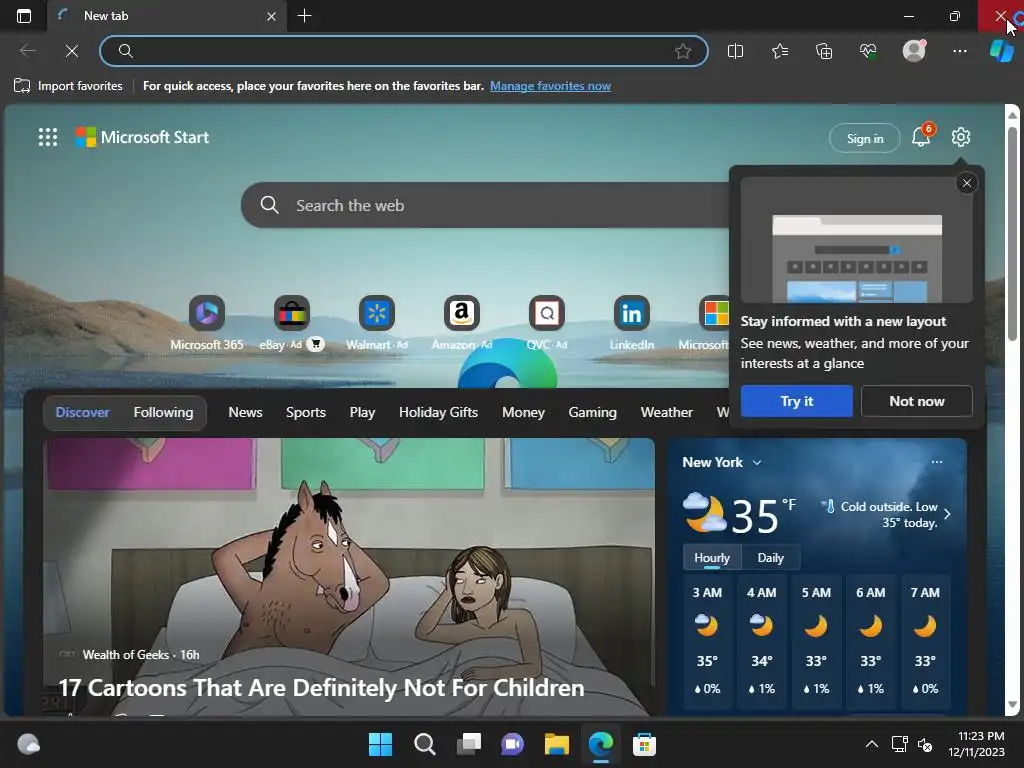Expand New York location dropdown
This screenshot has height=768, width=1024.
pos(756,462)
